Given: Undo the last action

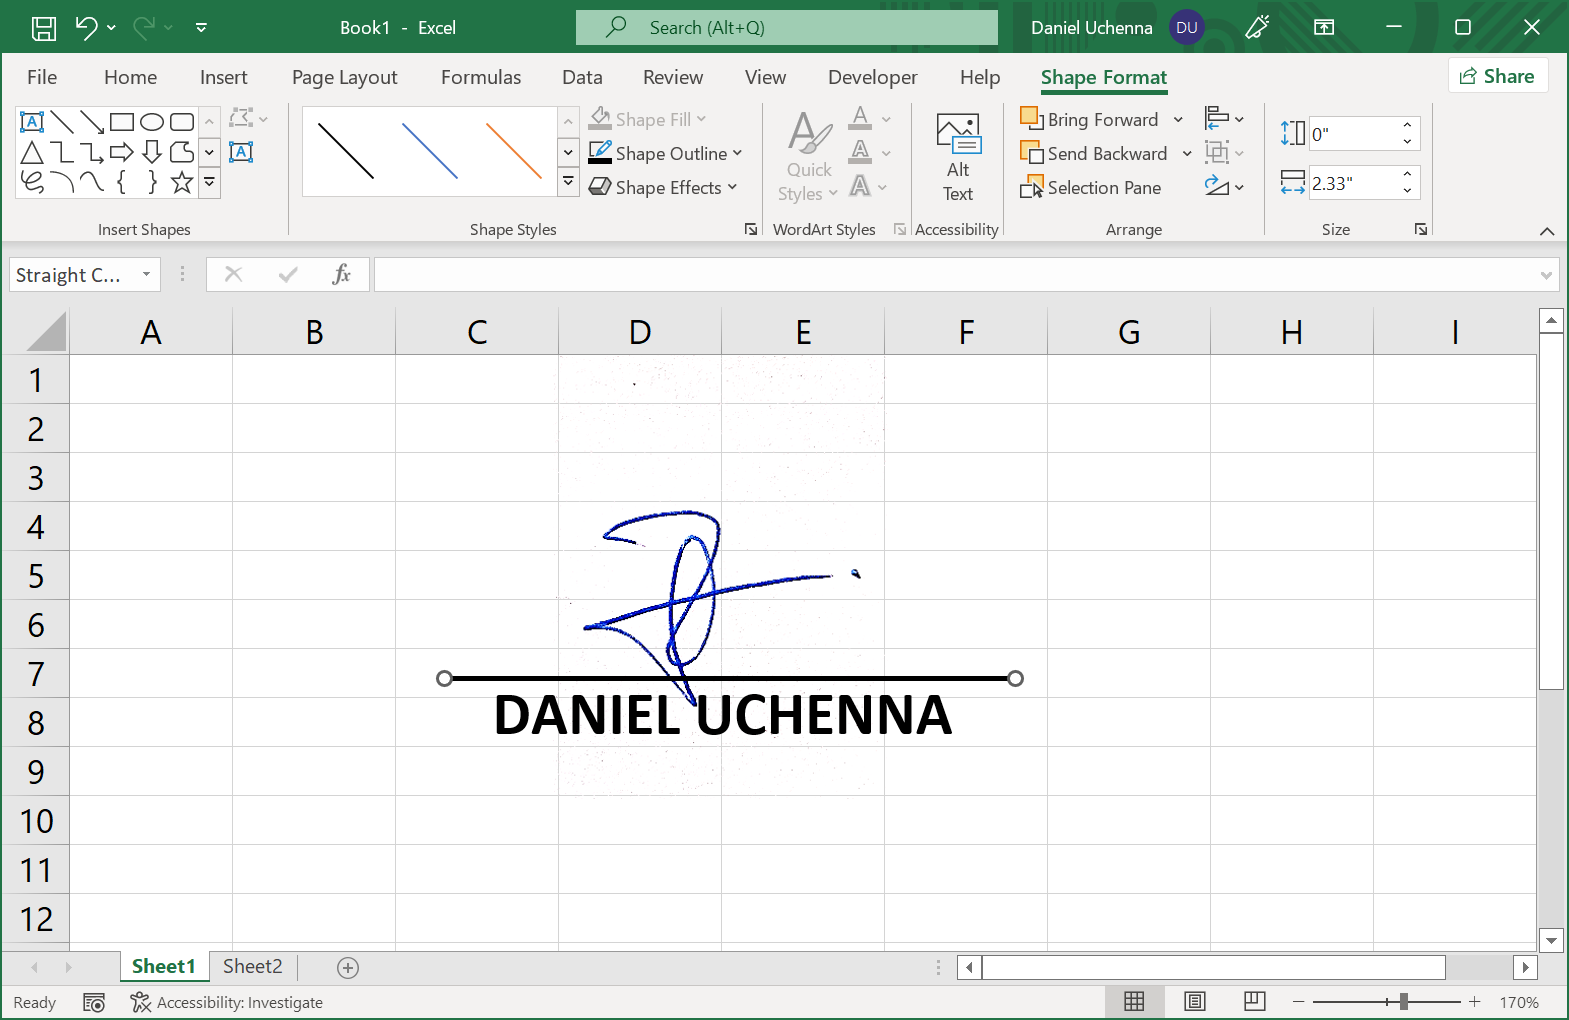Looking at the screenshot, I should pyautogui.click(x=87, y=28).
